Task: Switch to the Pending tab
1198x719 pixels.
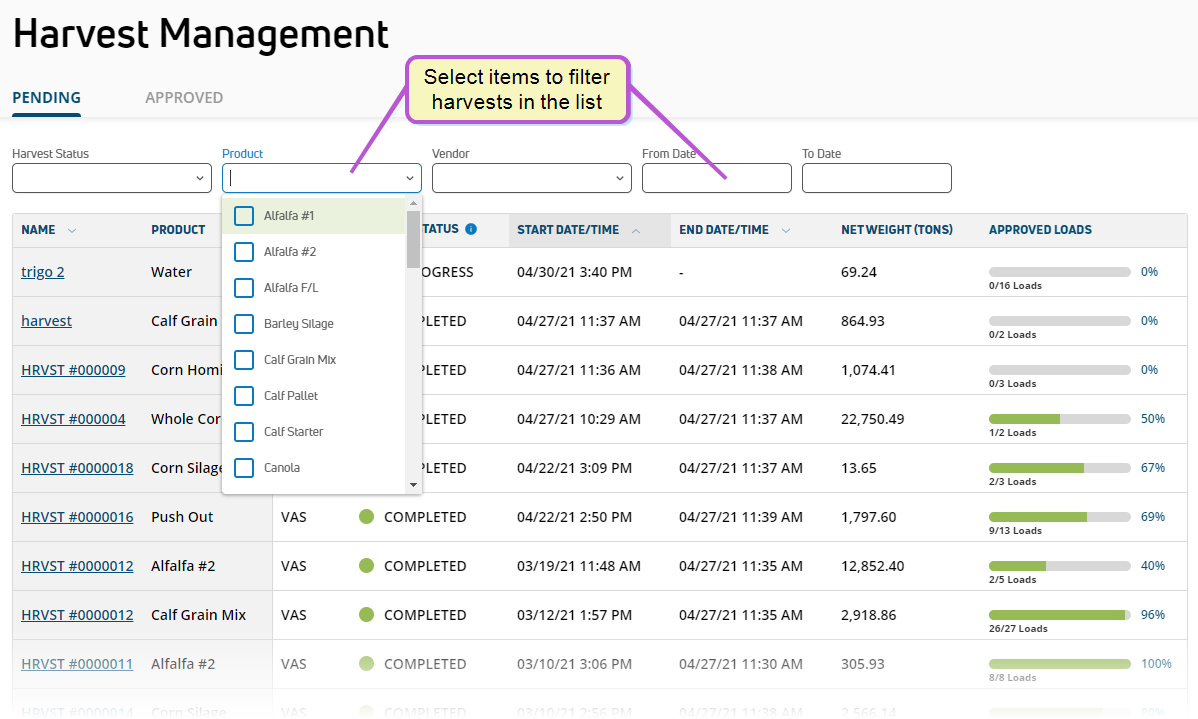Action: [47, 98]
